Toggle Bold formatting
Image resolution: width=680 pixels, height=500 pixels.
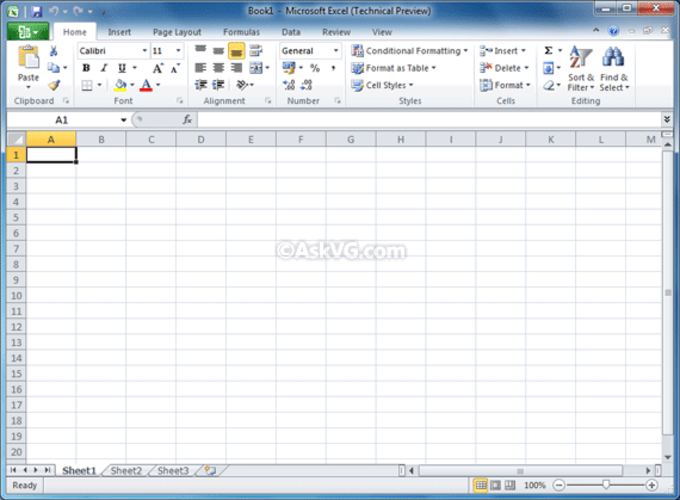[x=86, y=68]
